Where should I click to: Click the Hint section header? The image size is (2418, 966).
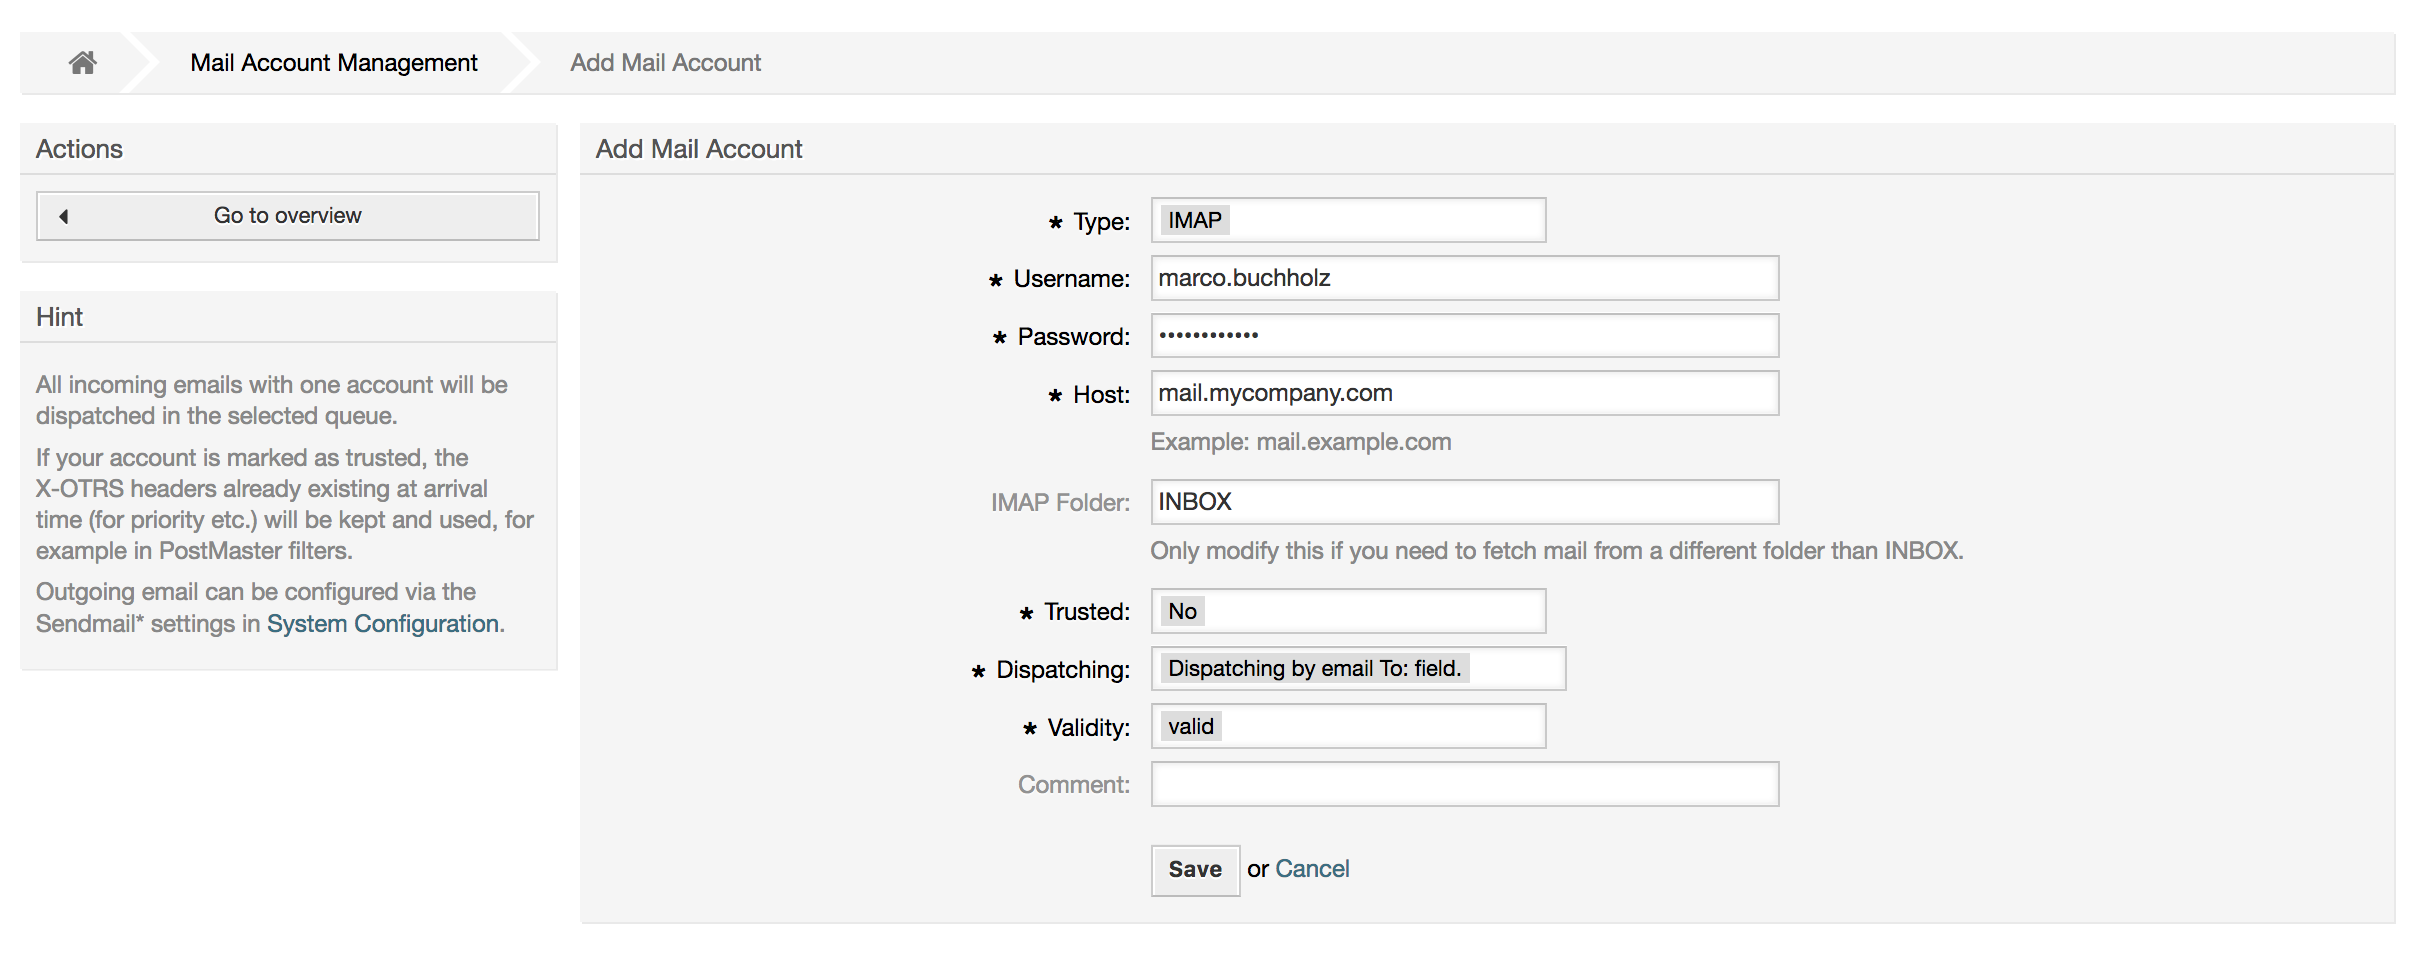(60, 316)
